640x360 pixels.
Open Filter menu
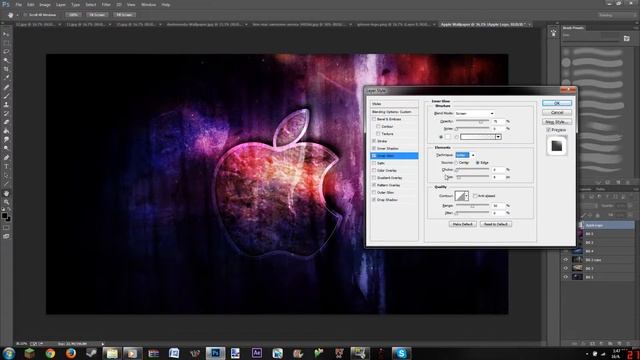point(106,4)
